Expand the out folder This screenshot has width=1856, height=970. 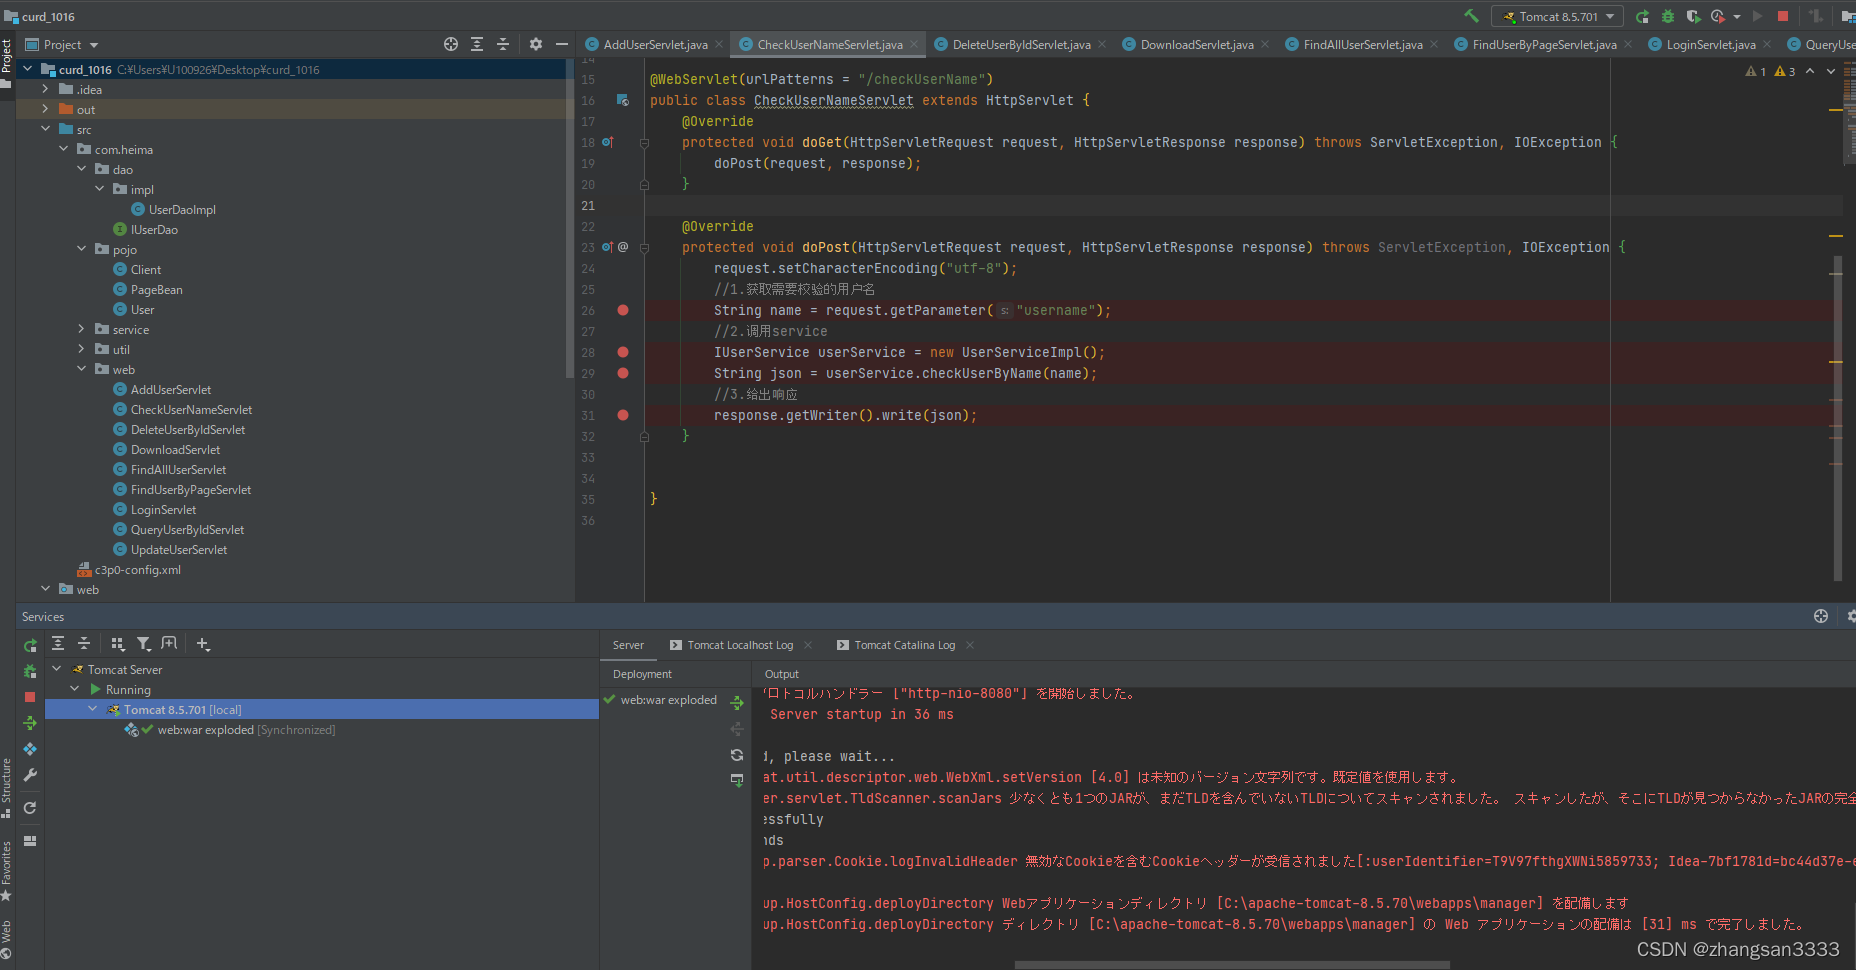tap(45, 109)
